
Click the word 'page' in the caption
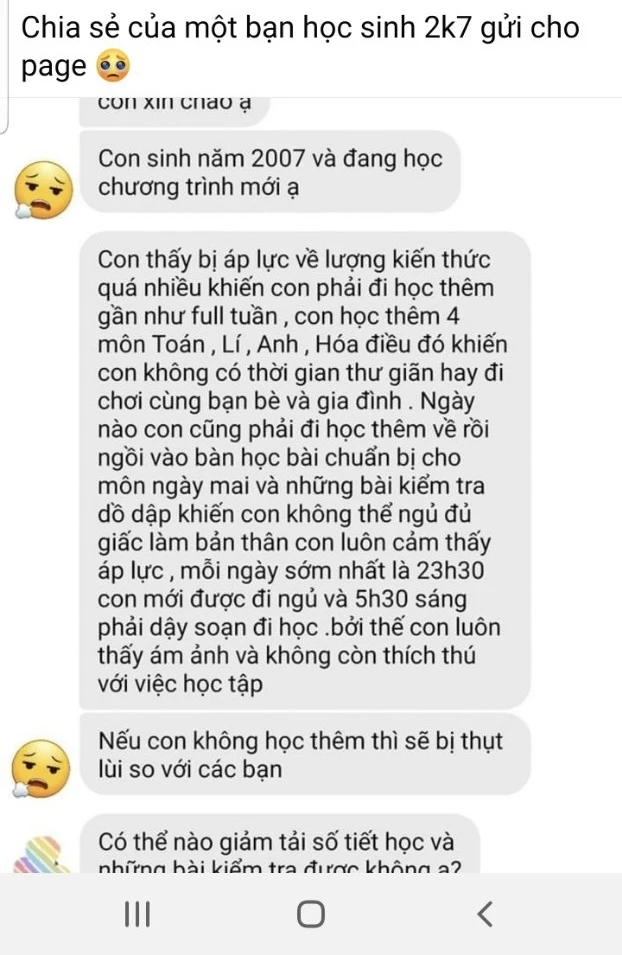(54, 66)
